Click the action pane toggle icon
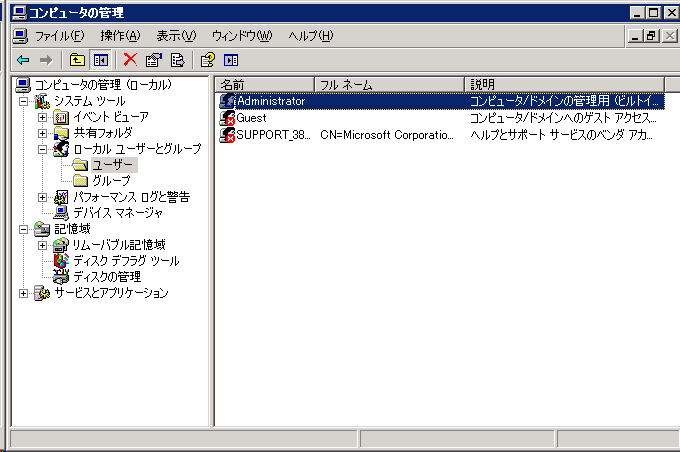Image resolution: width=680 pixels, height=452 pixels. tap(231, 60)
